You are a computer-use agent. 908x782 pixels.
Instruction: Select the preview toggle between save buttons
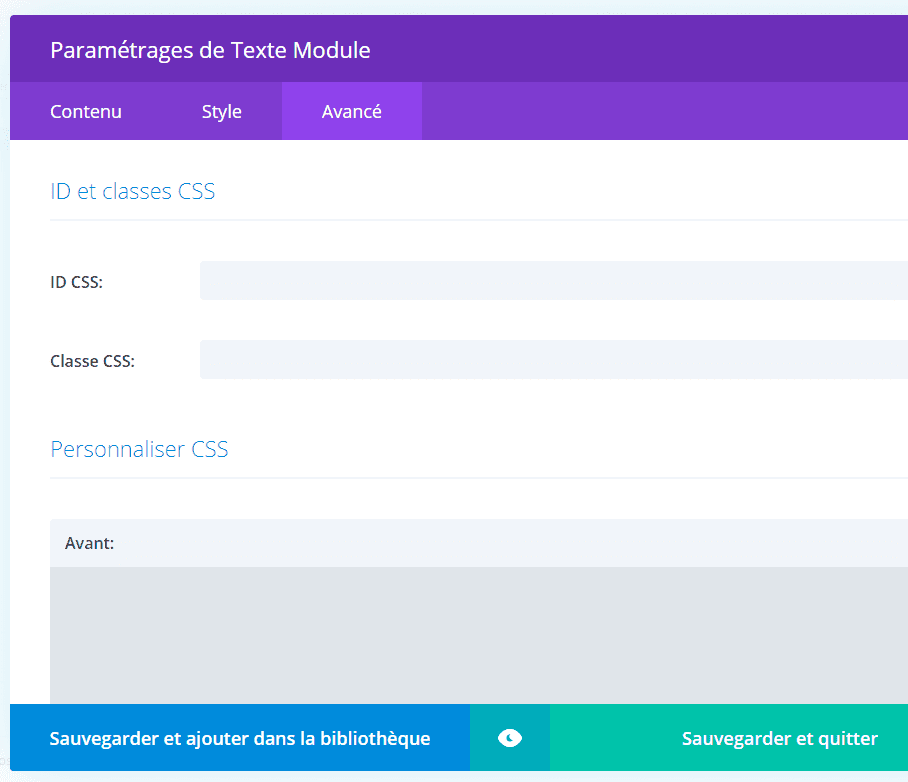(x=509, y=738)
